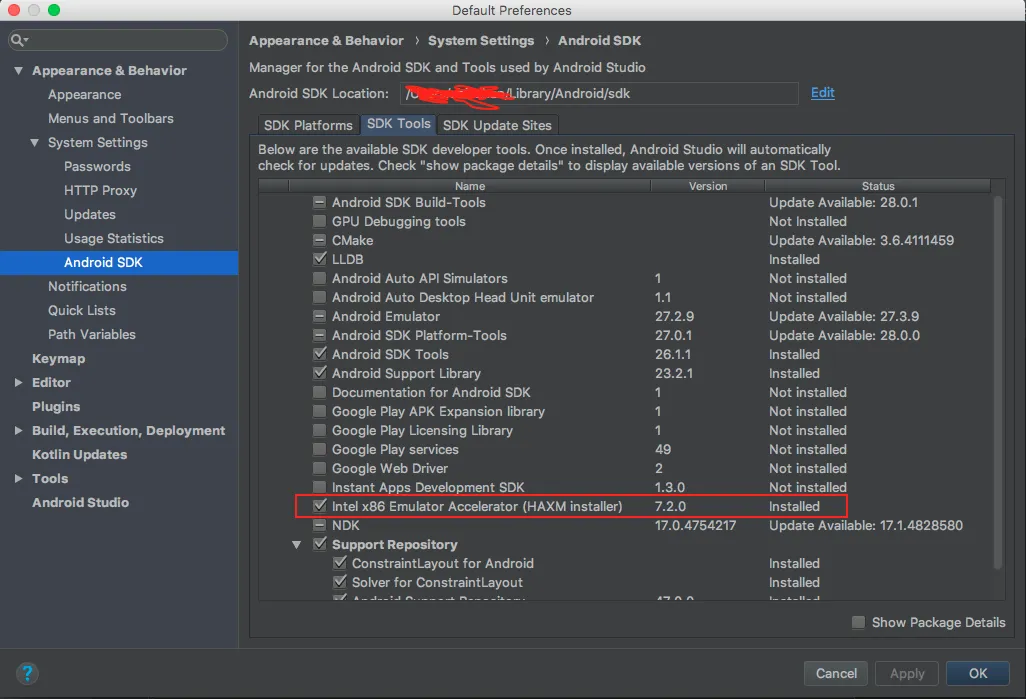The width and height of the screenshot is (1026, 699).
Task: Click the SDK tools list vertical scrollbar
Action: pos(998,382)
